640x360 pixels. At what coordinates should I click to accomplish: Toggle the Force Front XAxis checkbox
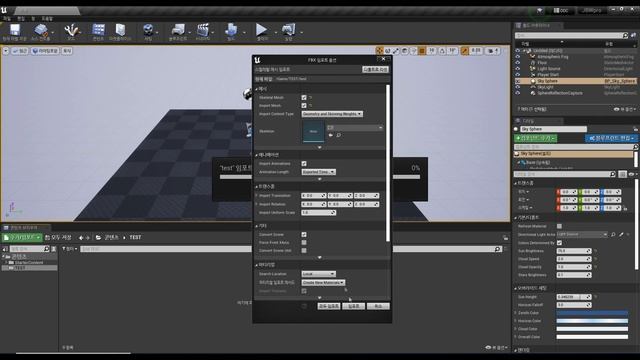304,242
